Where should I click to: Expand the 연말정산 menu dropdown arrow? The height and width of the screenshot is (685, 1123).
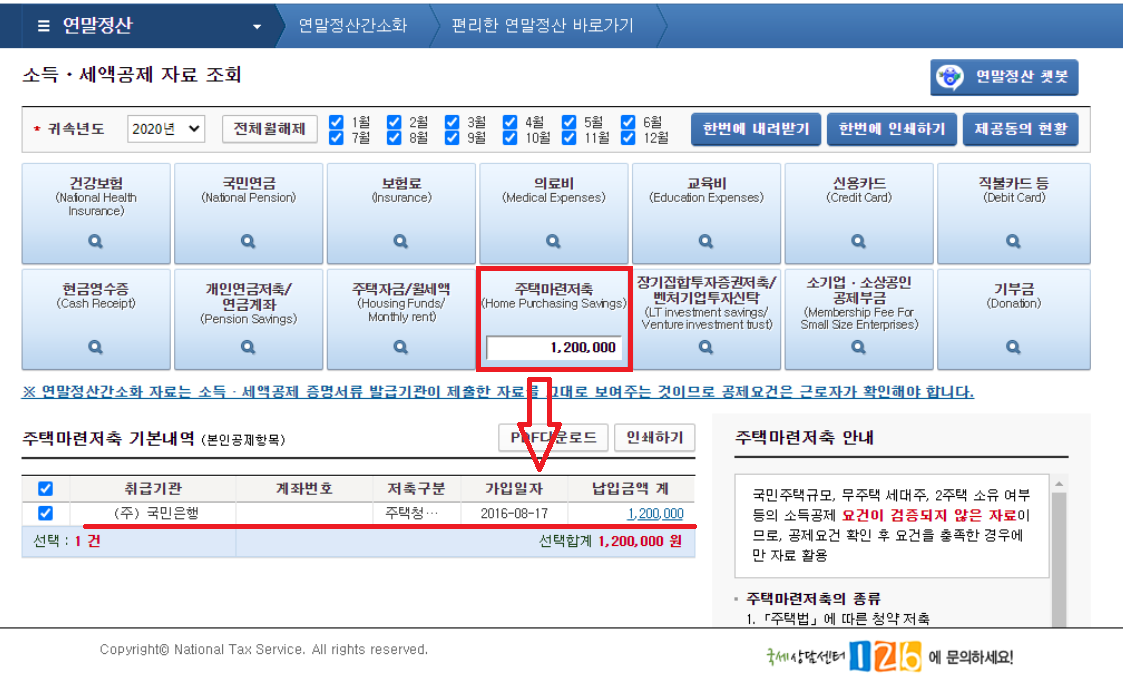point(257,27)
